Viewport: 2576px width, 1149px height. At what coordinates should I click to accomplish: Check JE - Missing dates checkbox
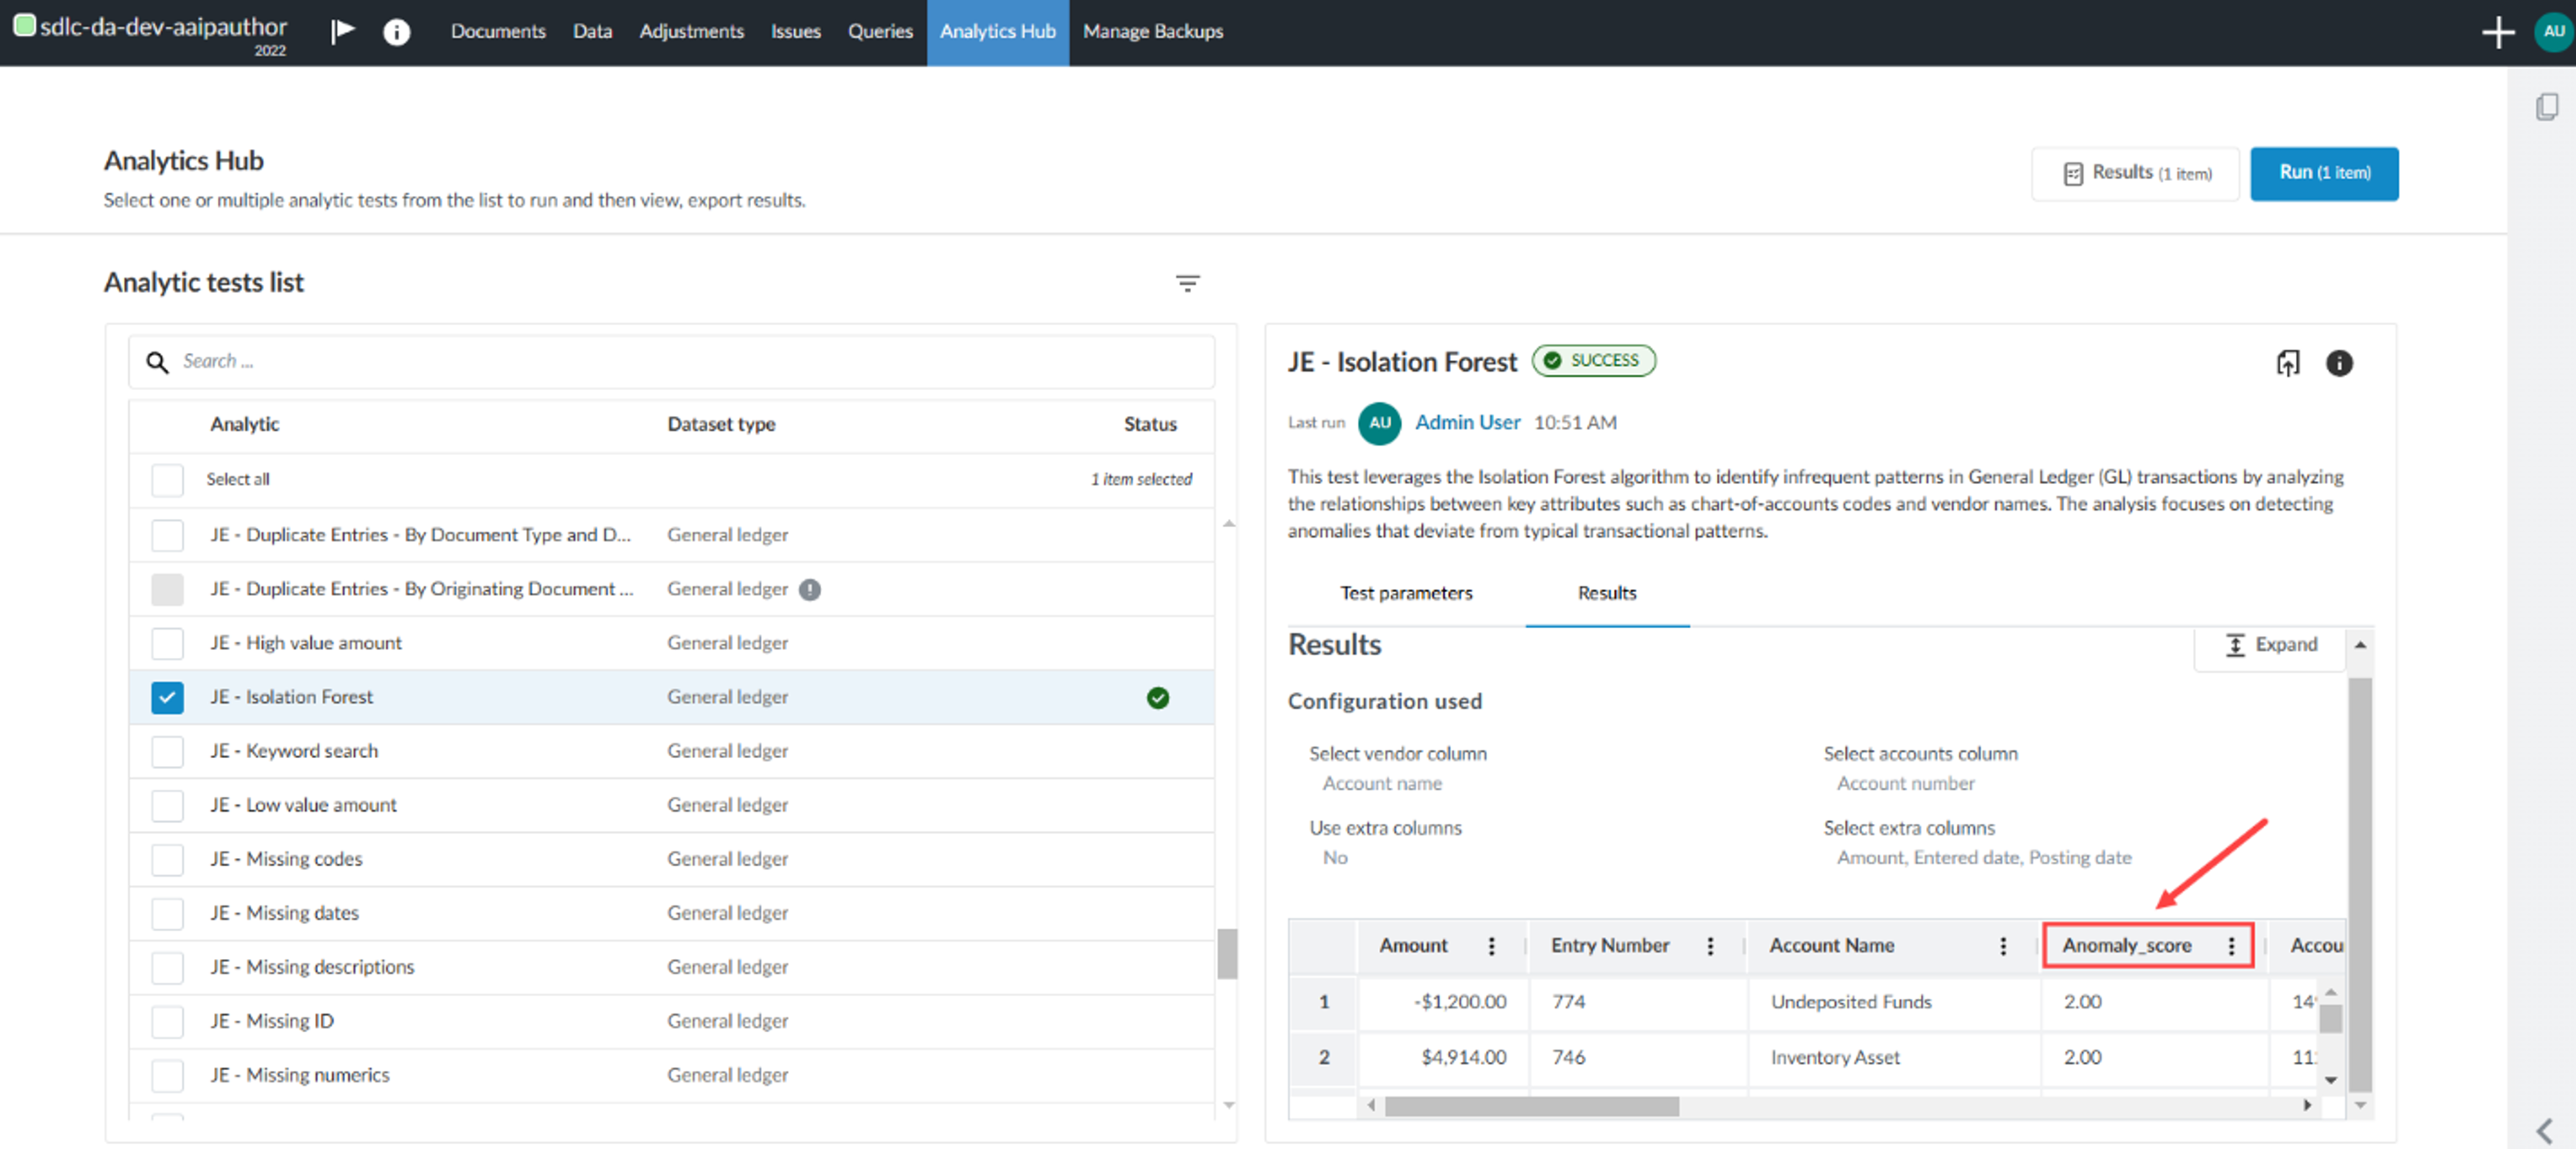click(x=167, y=914)
